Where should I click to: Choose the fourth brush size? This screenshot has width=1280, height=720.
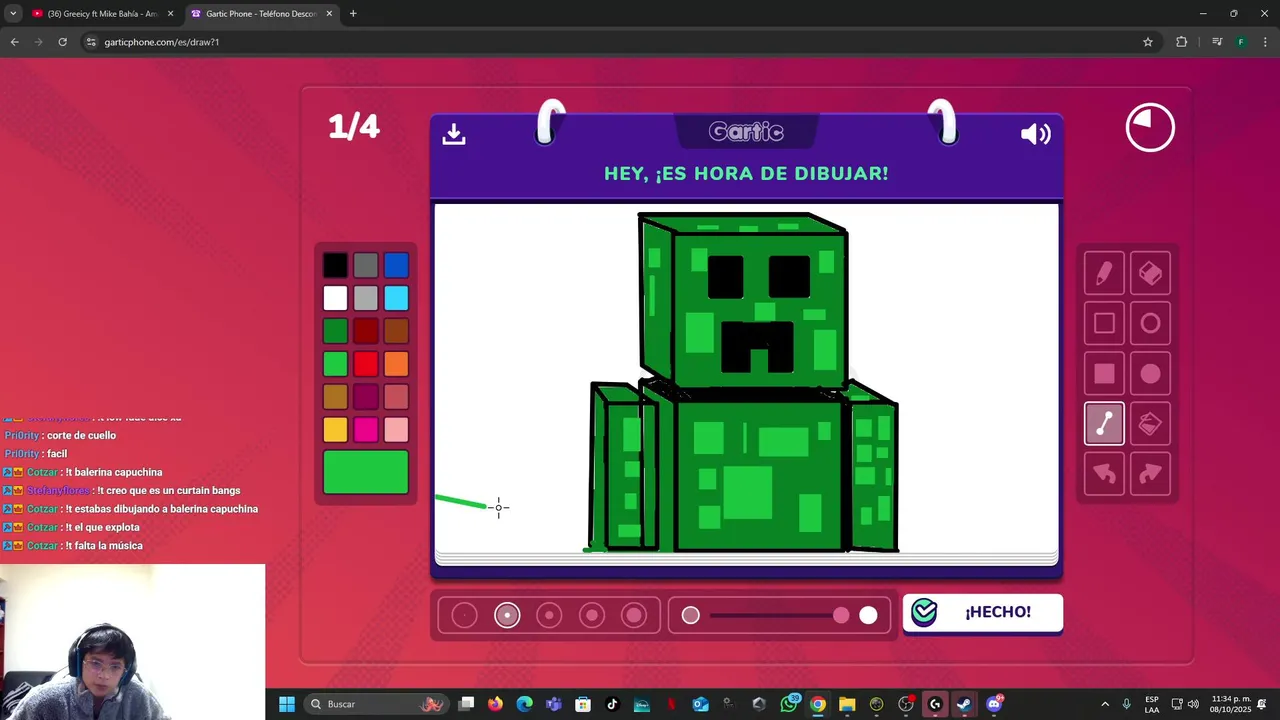[592, 615]
